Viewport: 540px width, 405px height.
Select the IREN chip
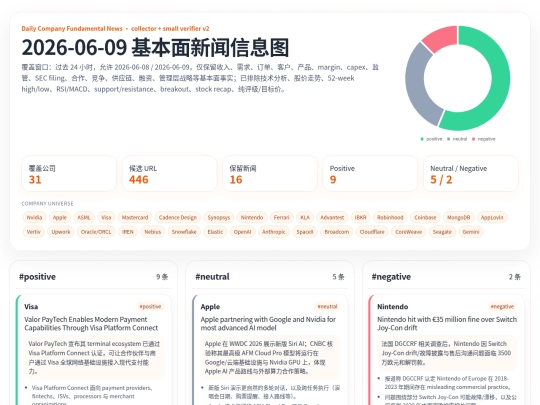tap(128, 232)
